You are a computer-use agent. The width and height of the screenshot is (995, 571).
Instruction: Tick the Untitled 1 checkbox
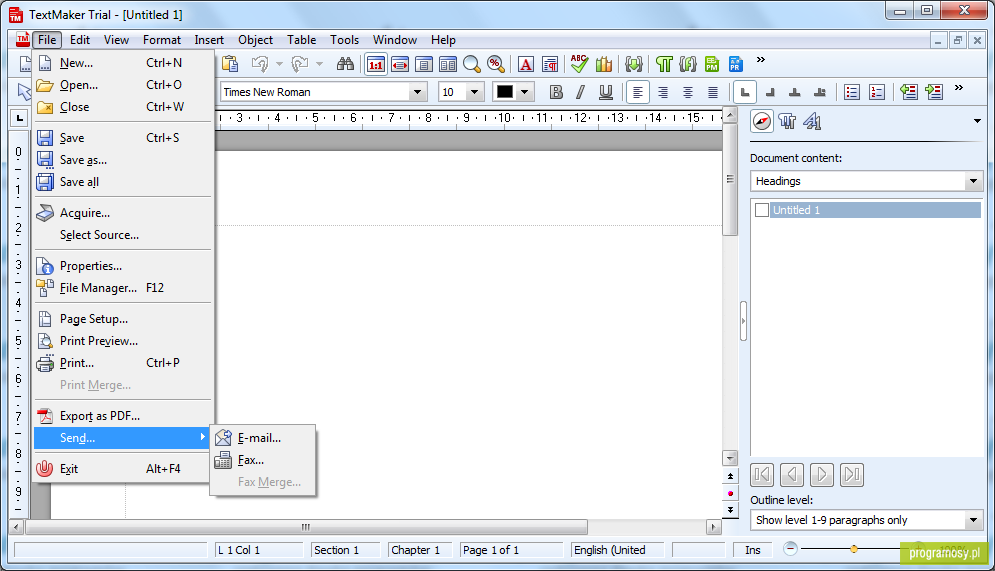(761, 210)
